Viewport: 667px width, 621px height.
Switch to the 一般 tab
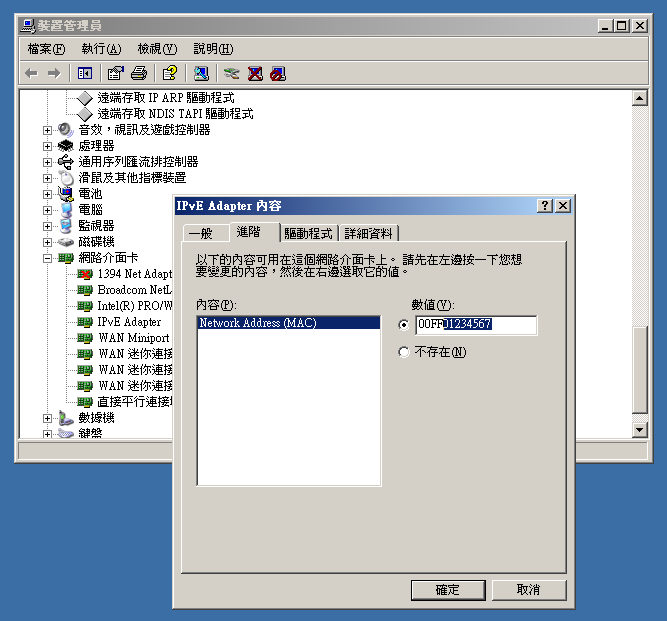coord(206,234)
